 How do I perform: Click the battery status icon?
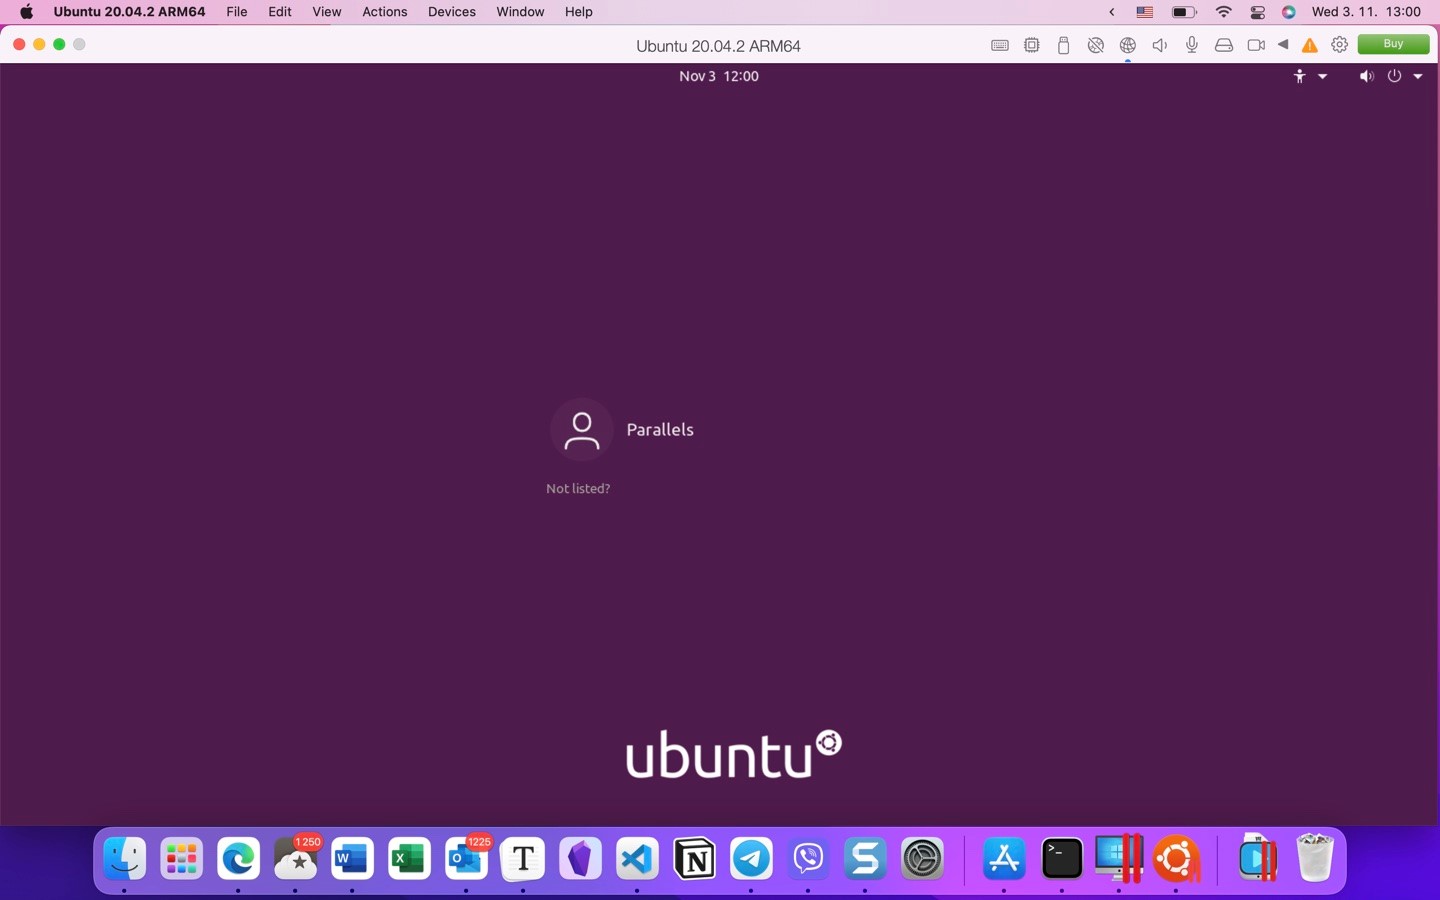click(1184, 12)
